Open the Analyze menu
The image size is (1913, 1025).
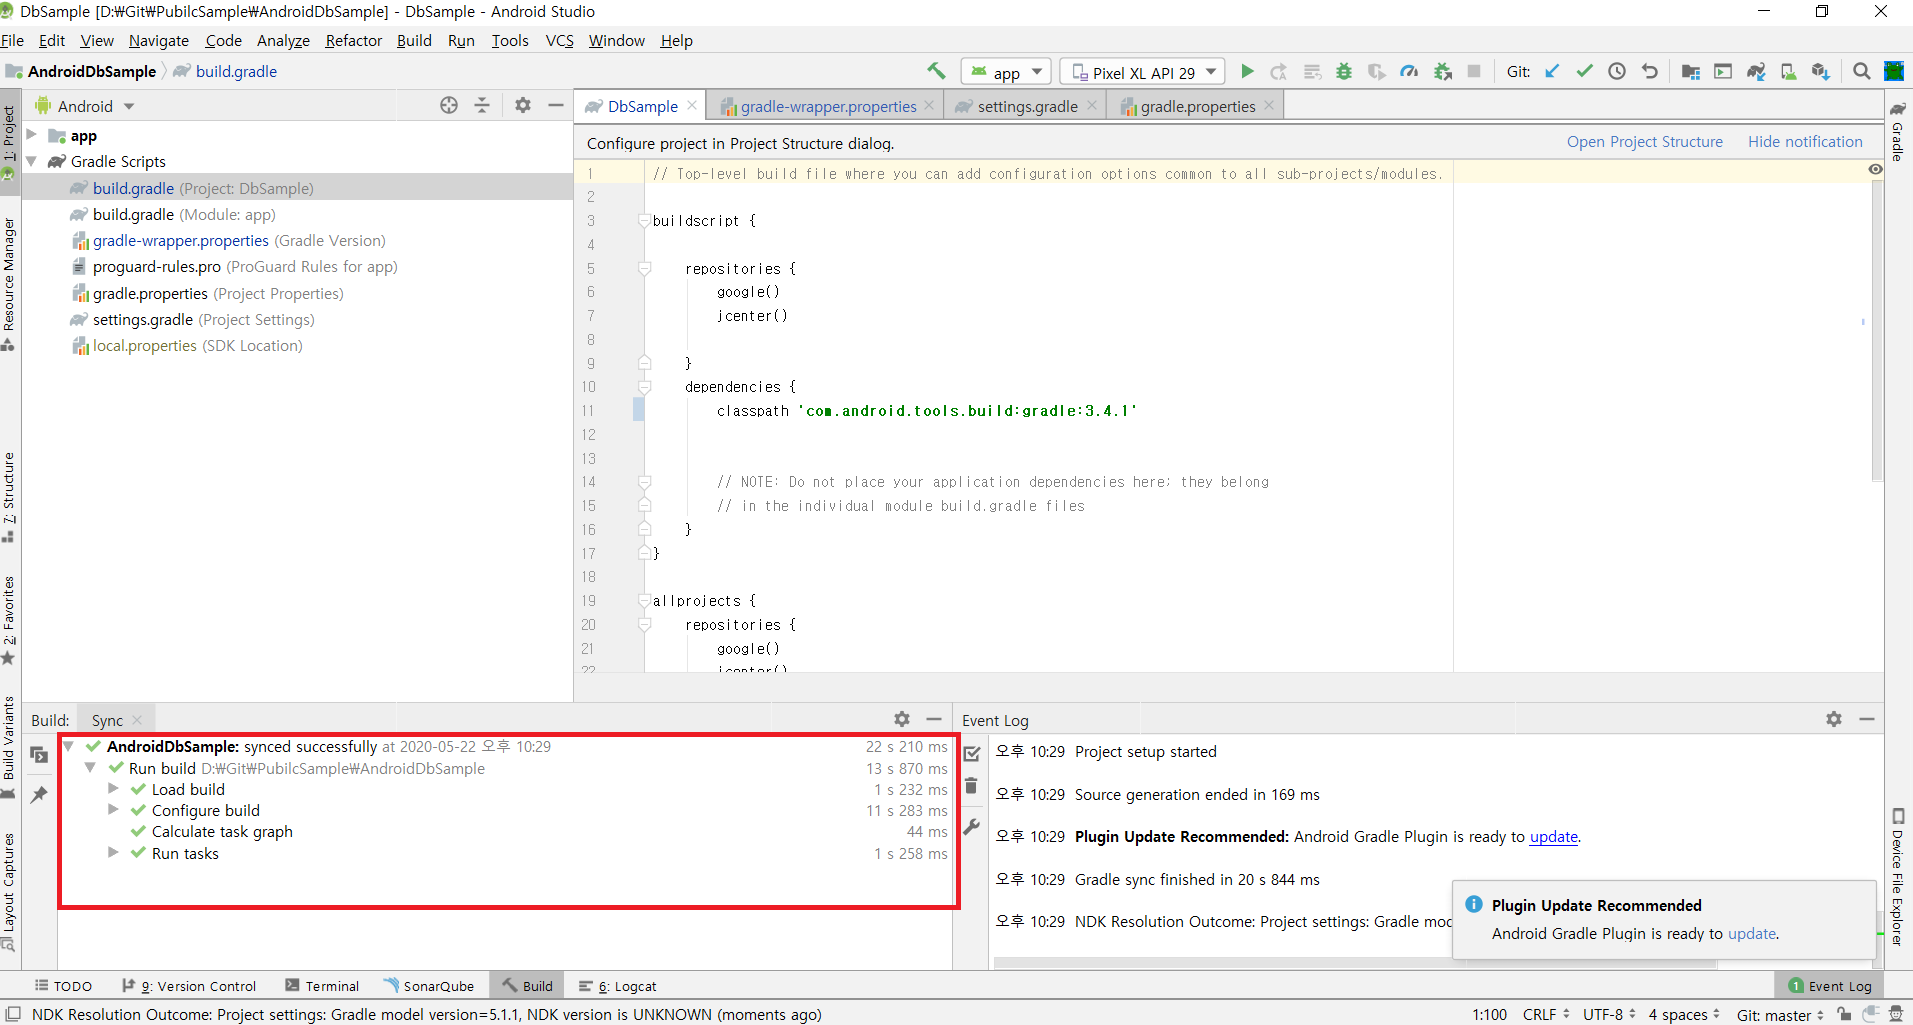pyautogui.click(x=283, y=40)
